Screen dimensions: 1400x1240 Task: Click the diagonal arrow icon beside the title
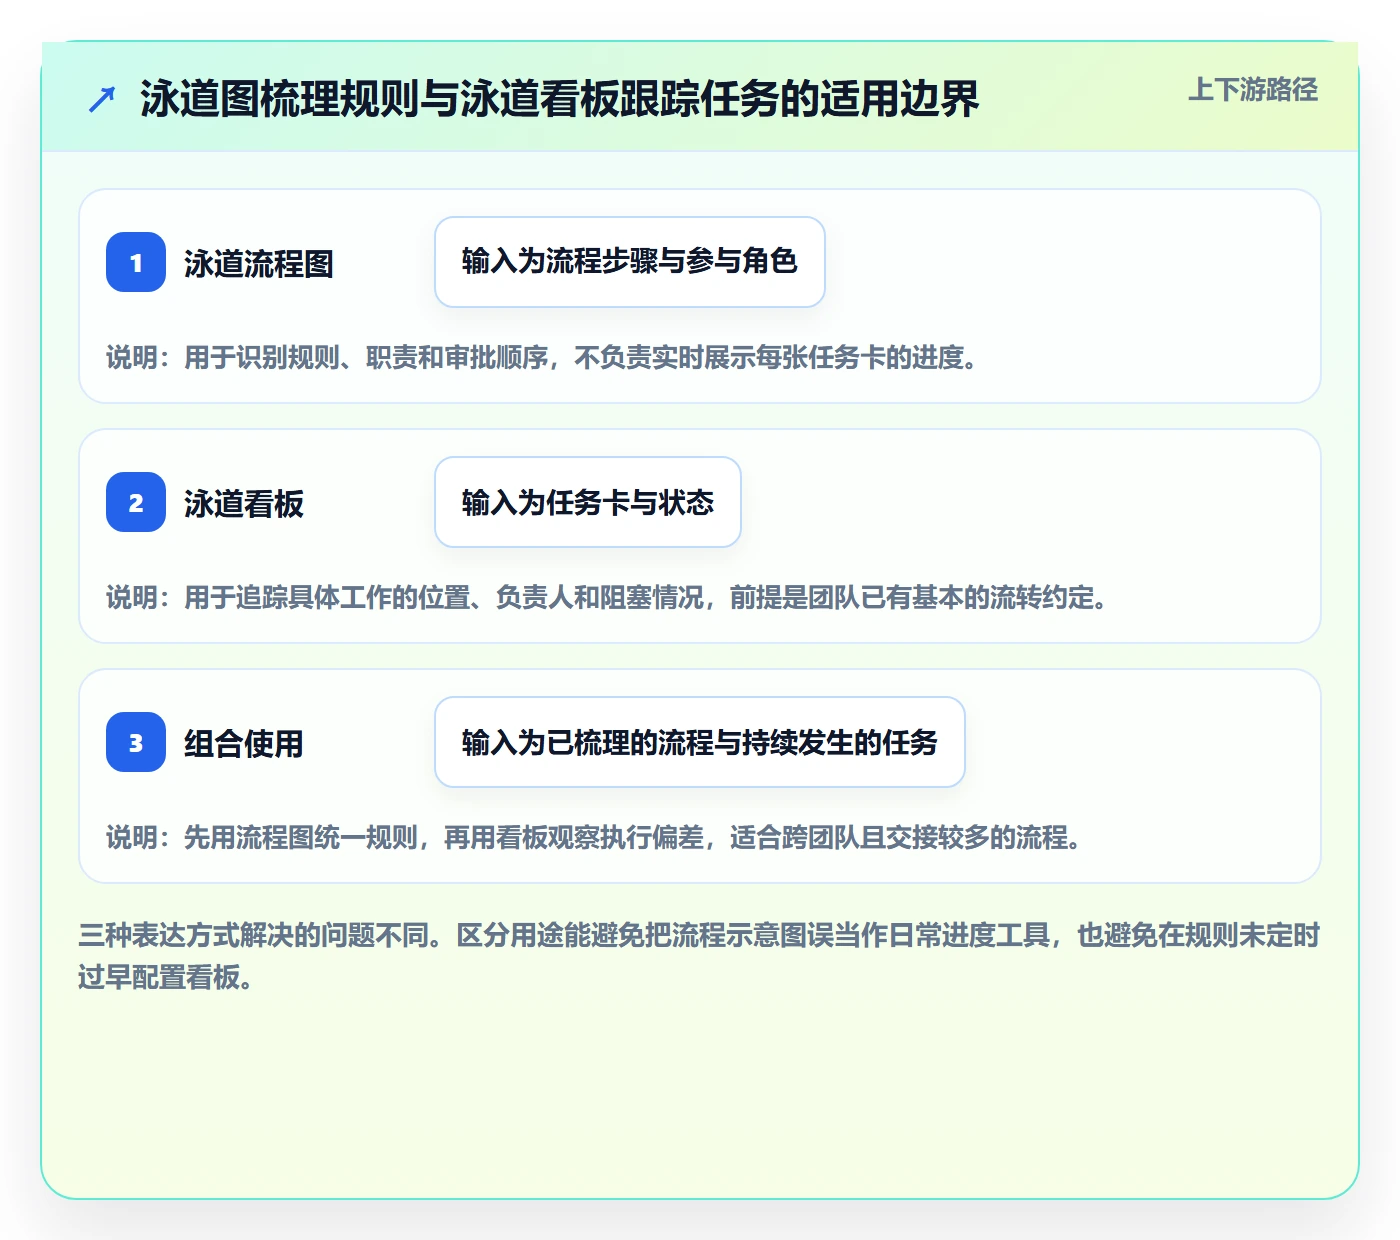[102, 99]
